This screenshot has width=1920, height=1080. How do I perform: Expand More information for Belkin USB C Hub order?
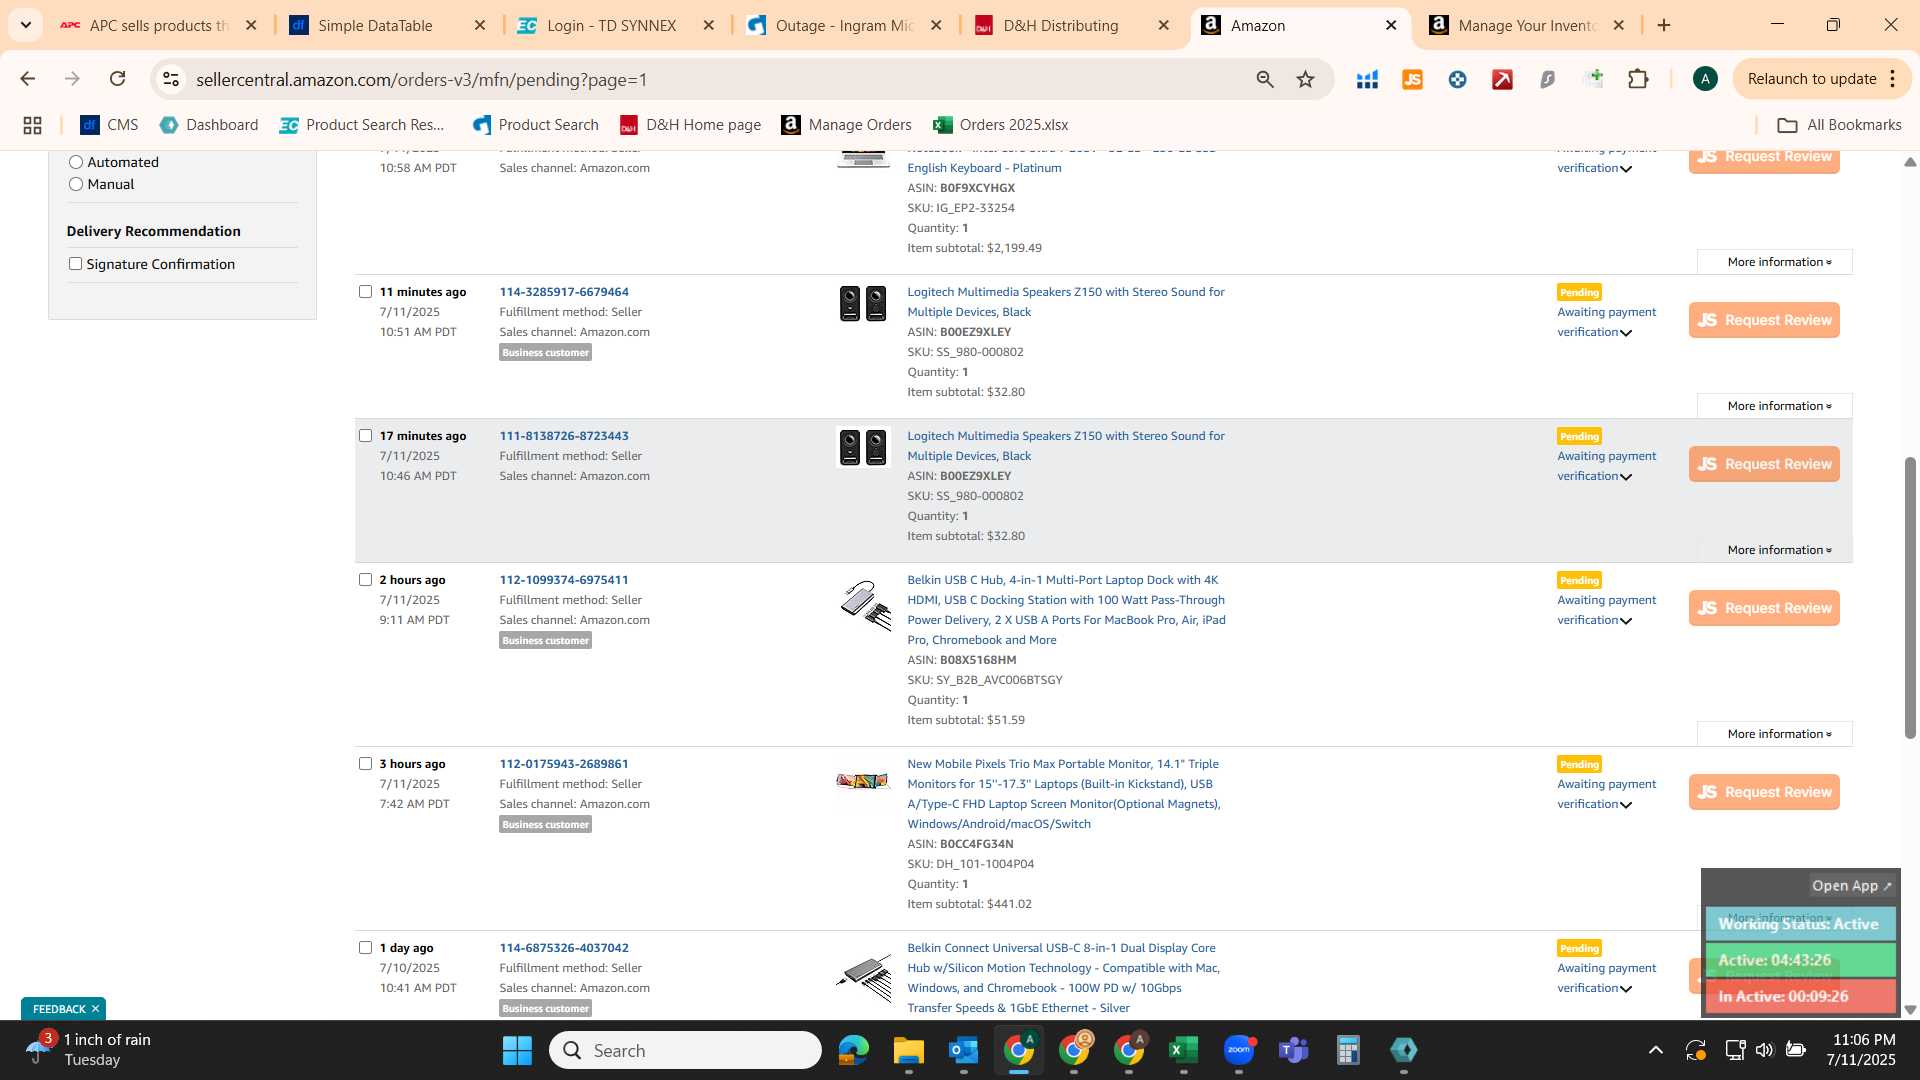point(1775,734)
